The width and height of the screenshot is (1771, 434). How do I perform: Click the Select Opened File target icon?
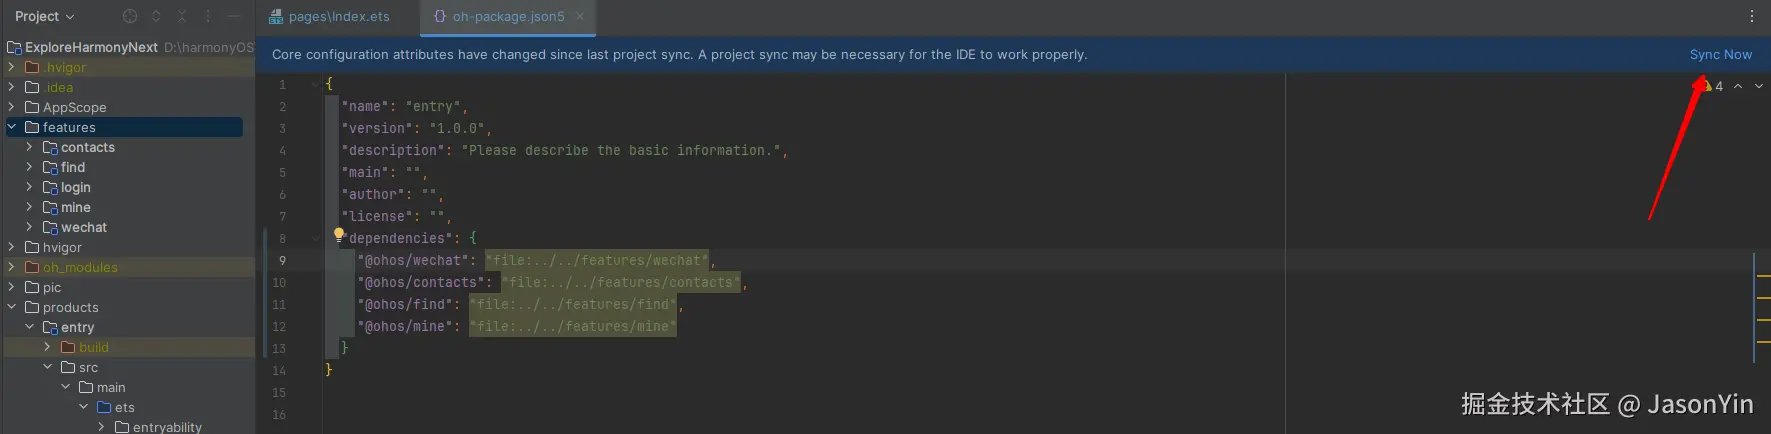130,16
